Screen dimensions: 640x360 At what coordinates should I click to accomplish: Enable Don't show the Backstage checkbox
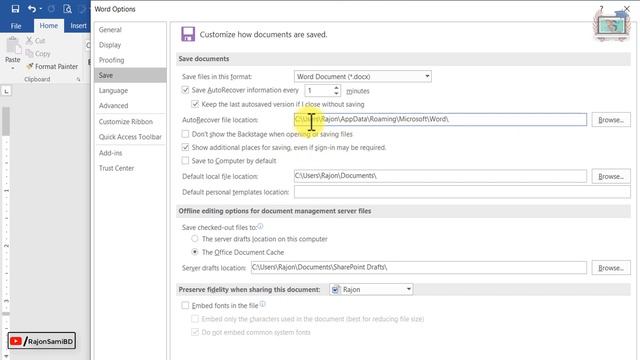(185, 134)
